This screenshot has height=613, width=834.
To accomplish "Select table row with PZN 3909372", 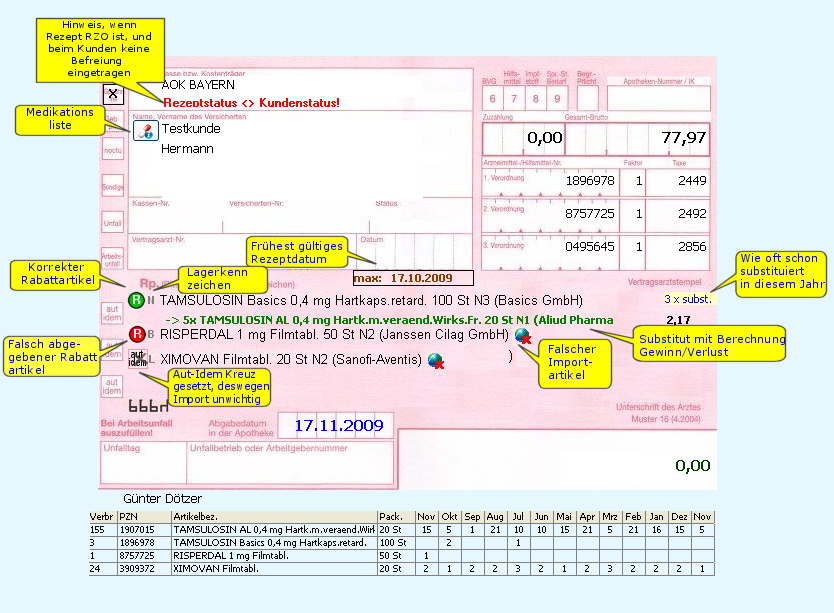I will tap(402, 568).
